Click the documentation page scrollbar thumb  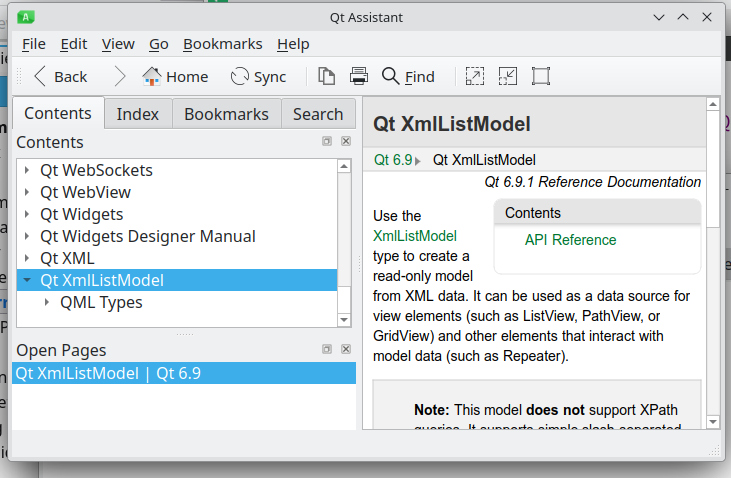coord(713,169)
